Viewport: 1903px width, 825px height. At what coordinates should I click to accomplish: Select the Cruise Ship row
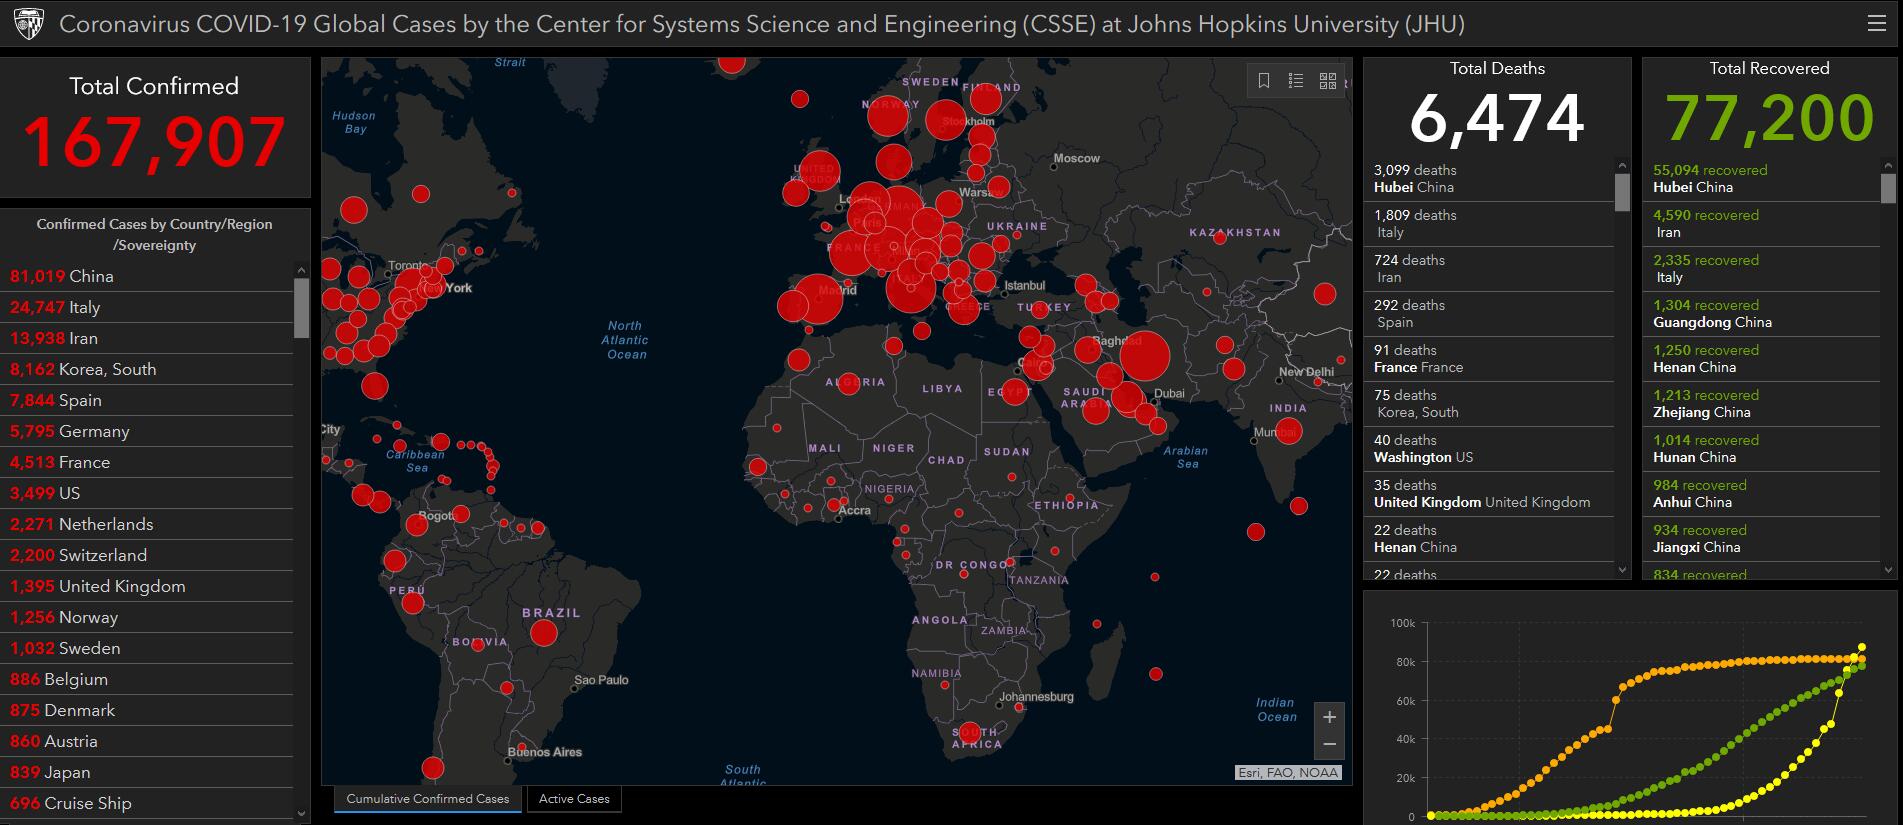click(x=147, y=803)
